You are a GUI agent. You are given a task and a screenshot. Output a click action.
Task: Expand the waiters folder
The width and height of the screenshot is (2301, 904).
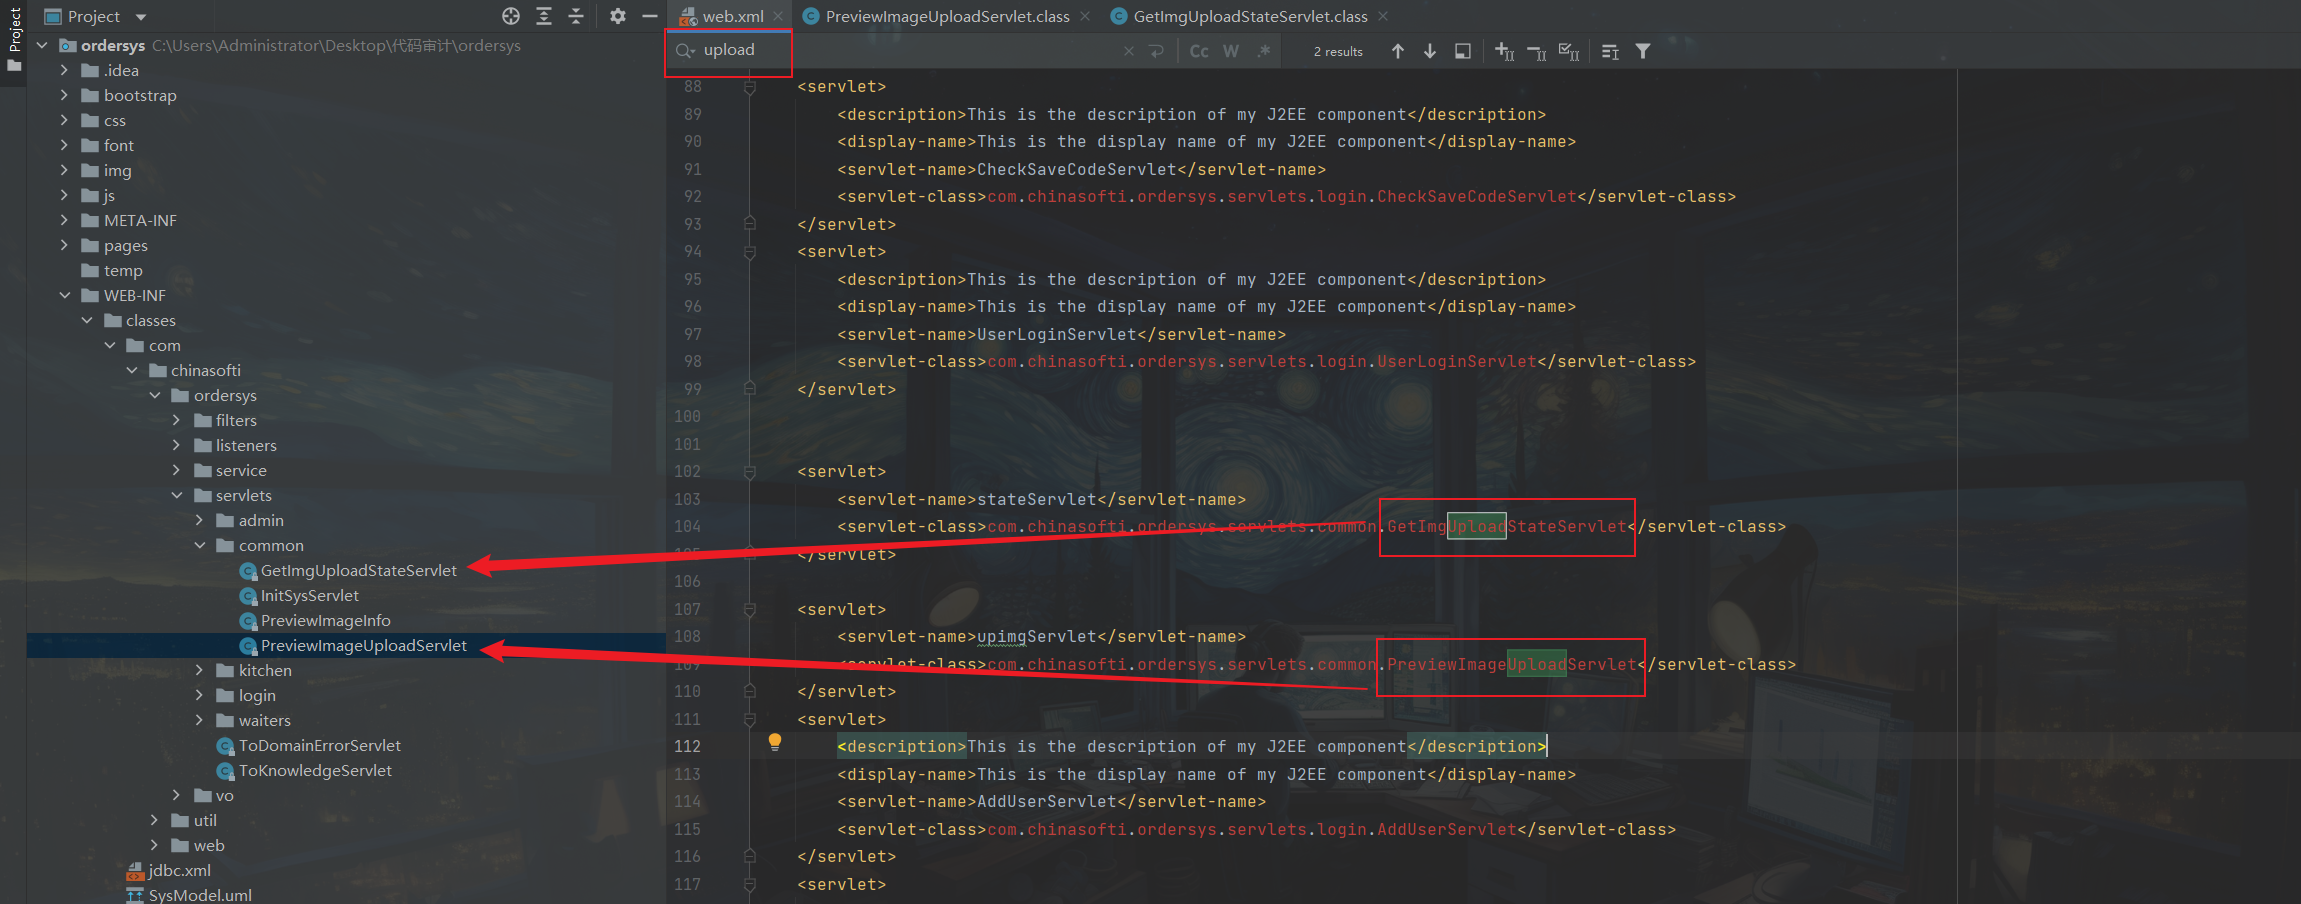(x=199, y=720)
